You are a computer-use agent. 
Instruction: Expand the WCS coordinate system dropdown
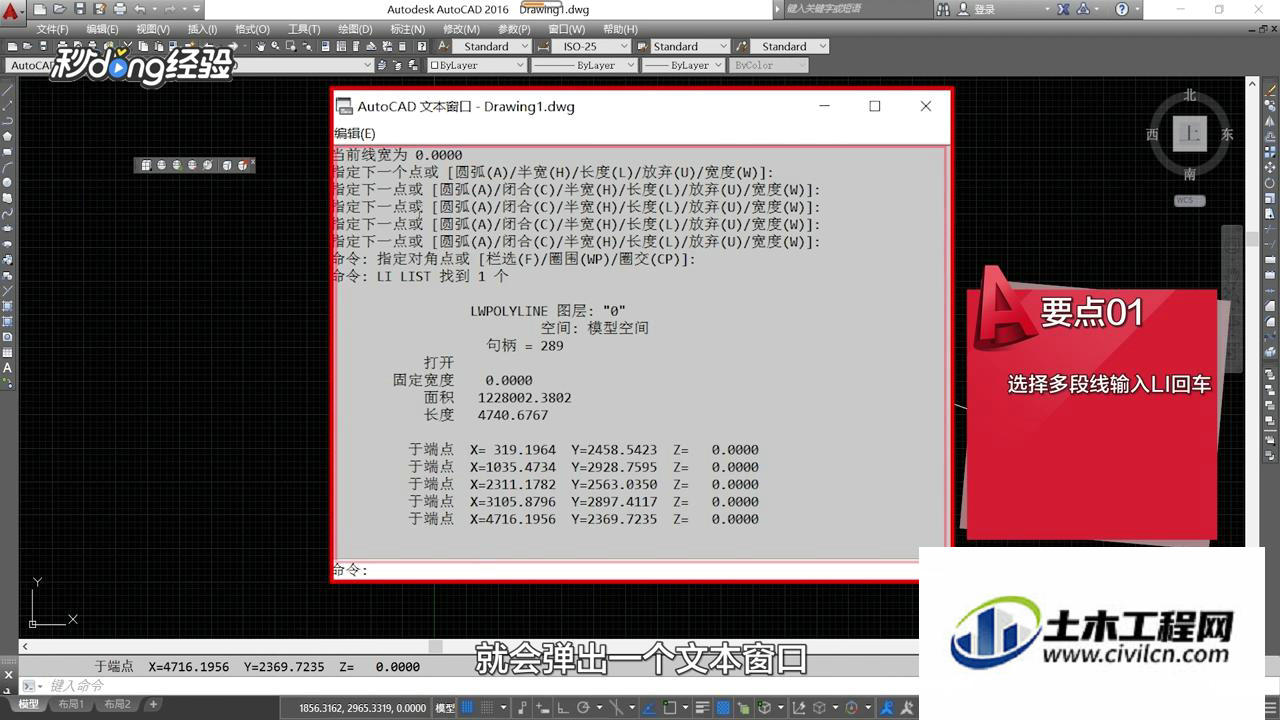pyautogui.click(x=1189, y=200)
